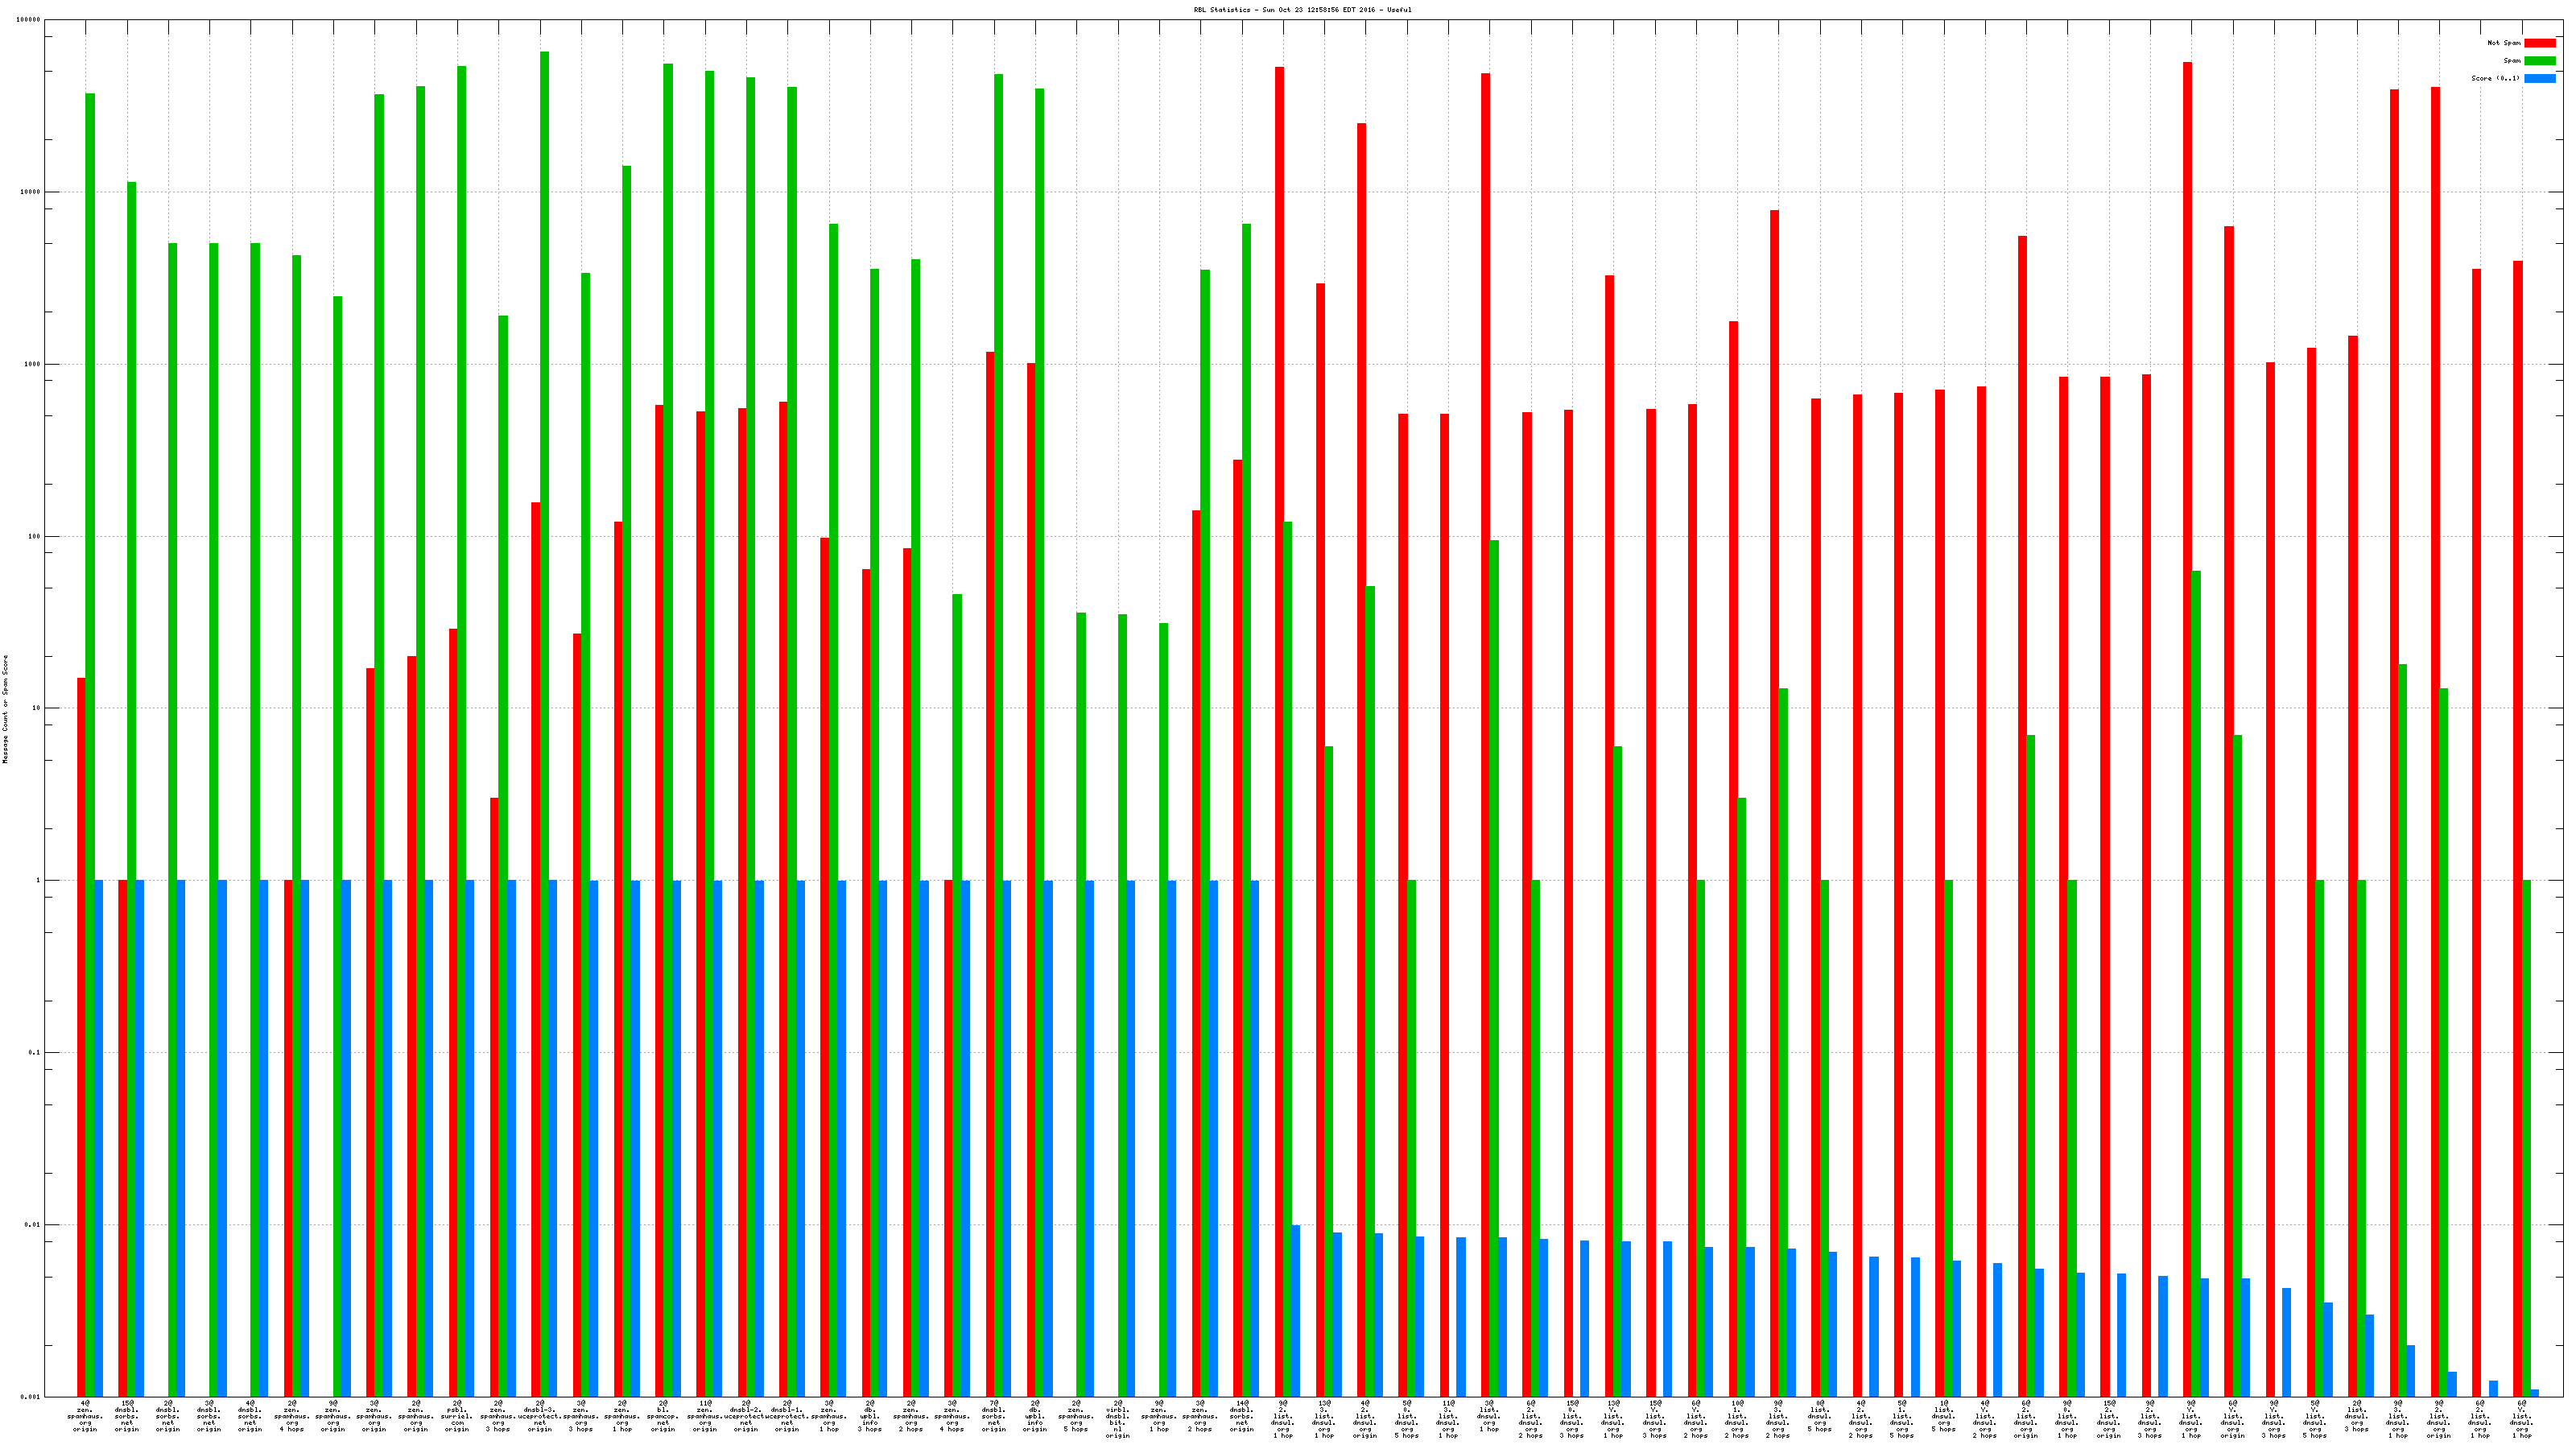Screen dimensions: 2576x1449
Task: Click the 10000 y-axis tick label
Action: 31,192
